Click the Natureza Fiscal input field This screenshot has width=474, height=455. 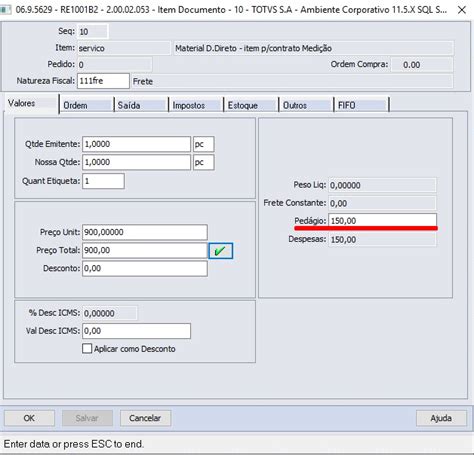[103, 81]
